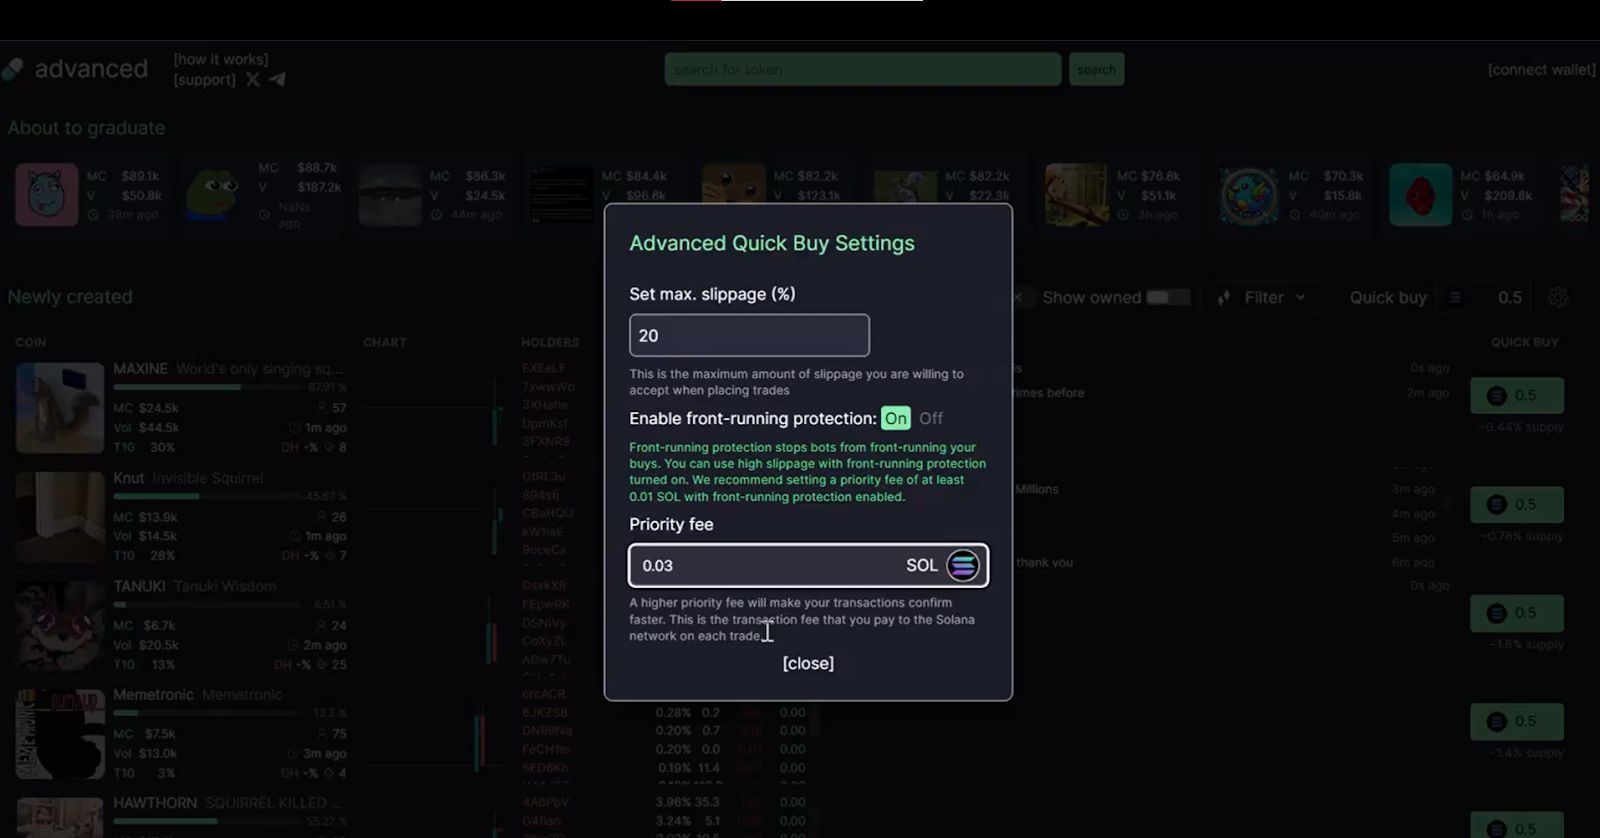Open the Telegram paper-plane icon

[x=277, y=79]
